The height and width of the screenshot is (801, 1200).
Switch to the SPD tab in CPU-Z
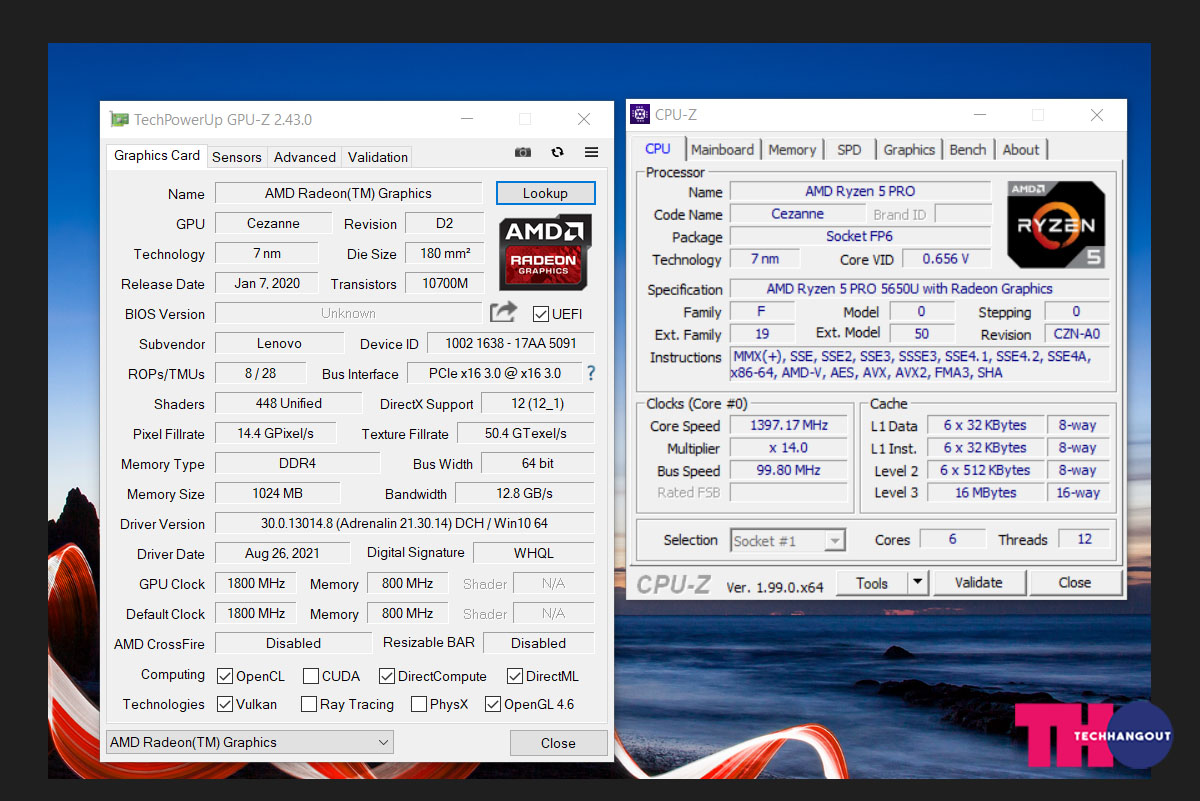[x=849, y=150]
